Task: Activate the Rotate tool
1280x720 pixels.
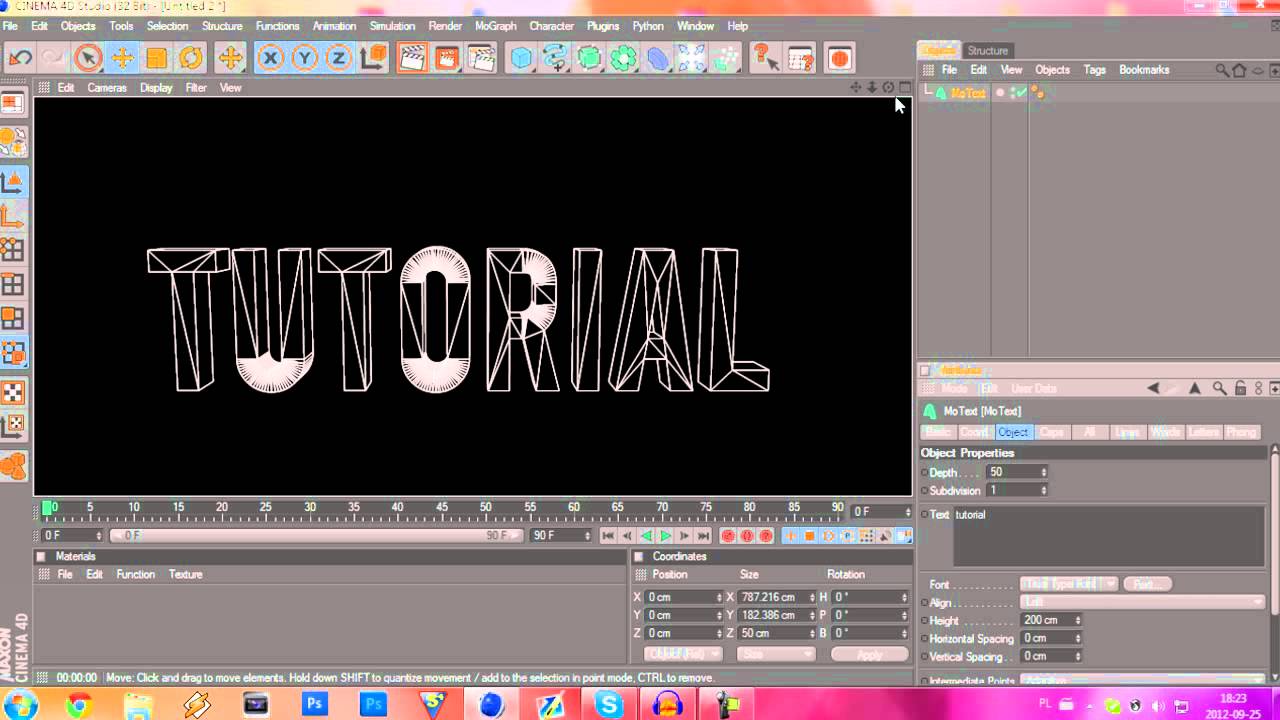Action: click(190, 58)
